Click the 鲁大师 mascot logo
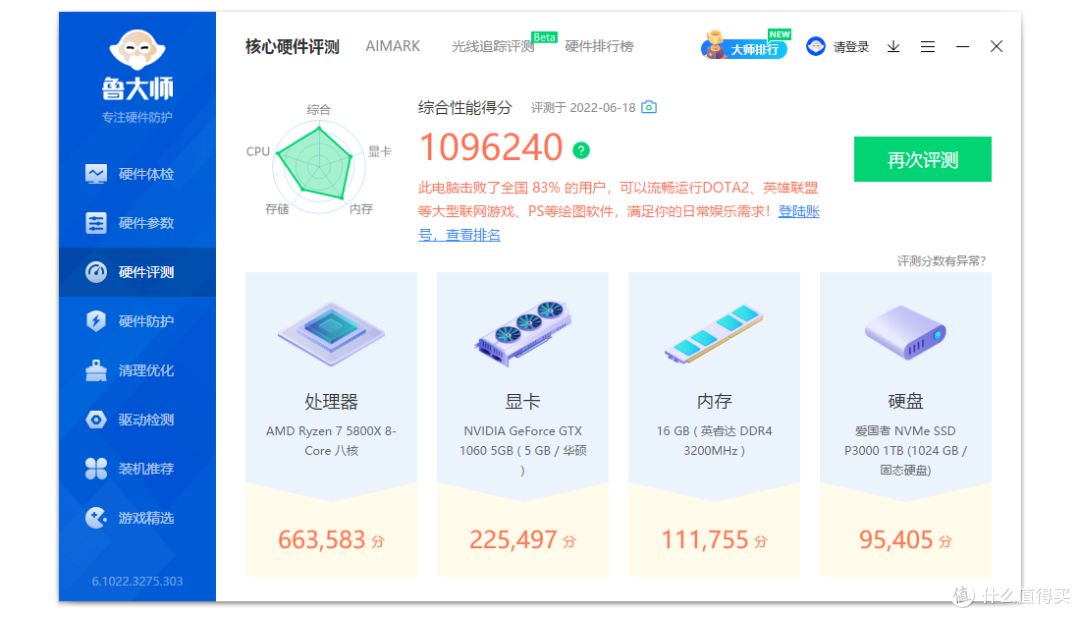This screenshot has height=618, width=1080. (137, 50)
